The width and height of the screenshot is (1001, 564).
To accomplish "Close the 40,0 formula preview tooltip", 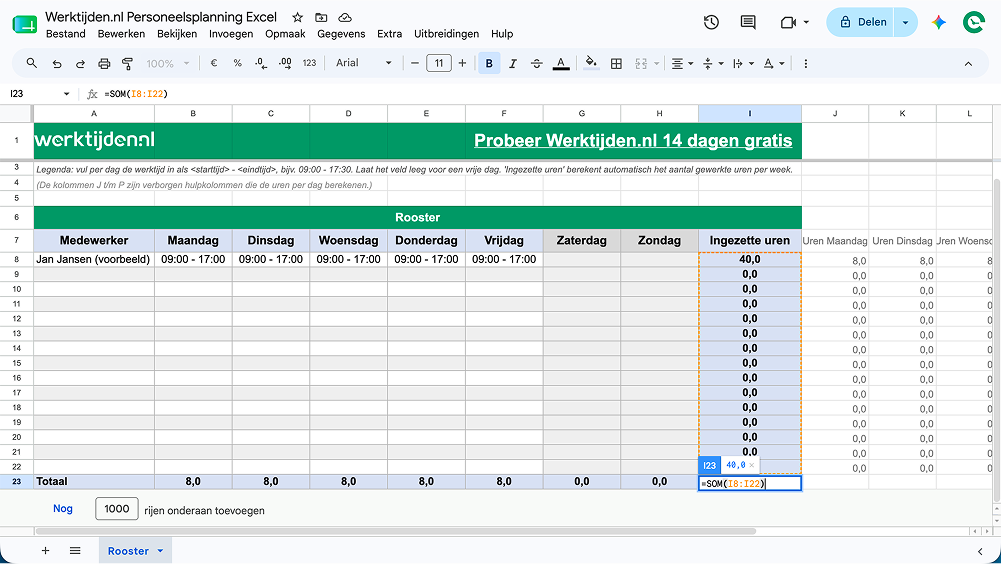I will (x=751, y=465).
